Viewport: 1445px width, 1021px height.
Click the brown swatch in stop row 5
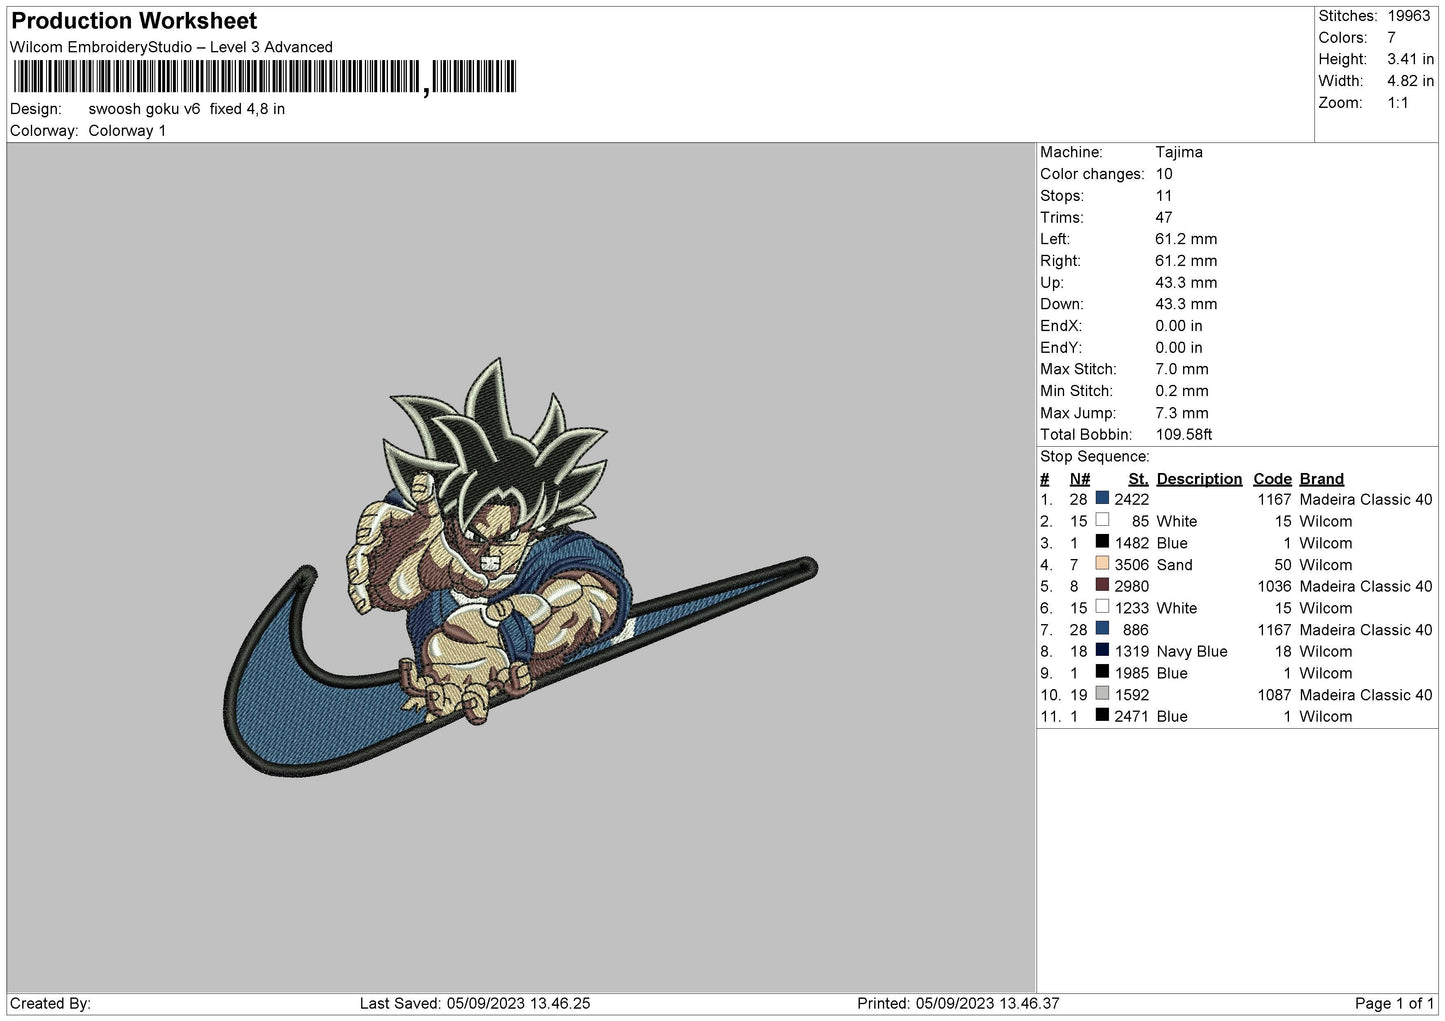1102,585
